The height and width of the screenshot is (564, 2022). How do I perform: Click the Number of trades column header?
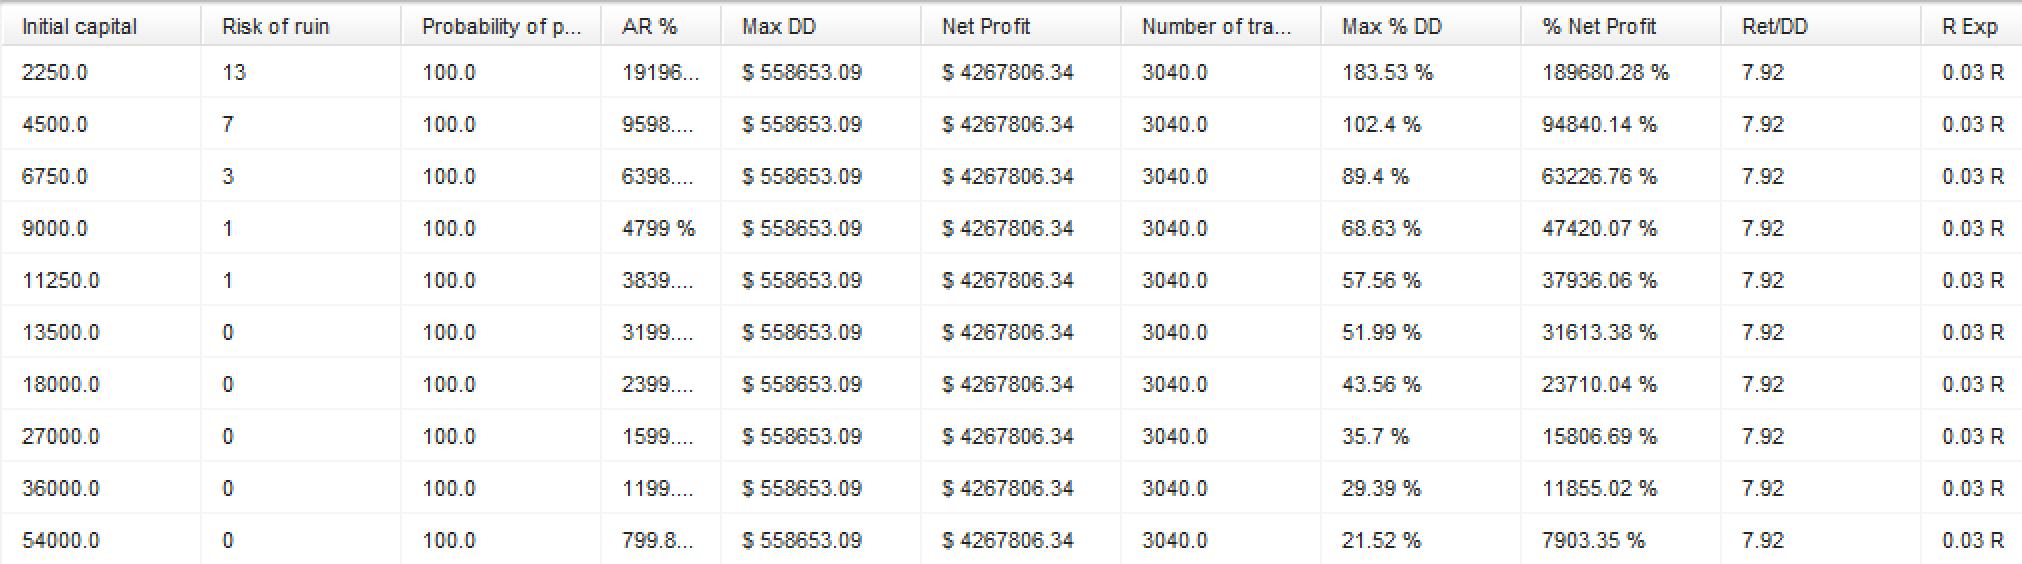(1220, 27)
